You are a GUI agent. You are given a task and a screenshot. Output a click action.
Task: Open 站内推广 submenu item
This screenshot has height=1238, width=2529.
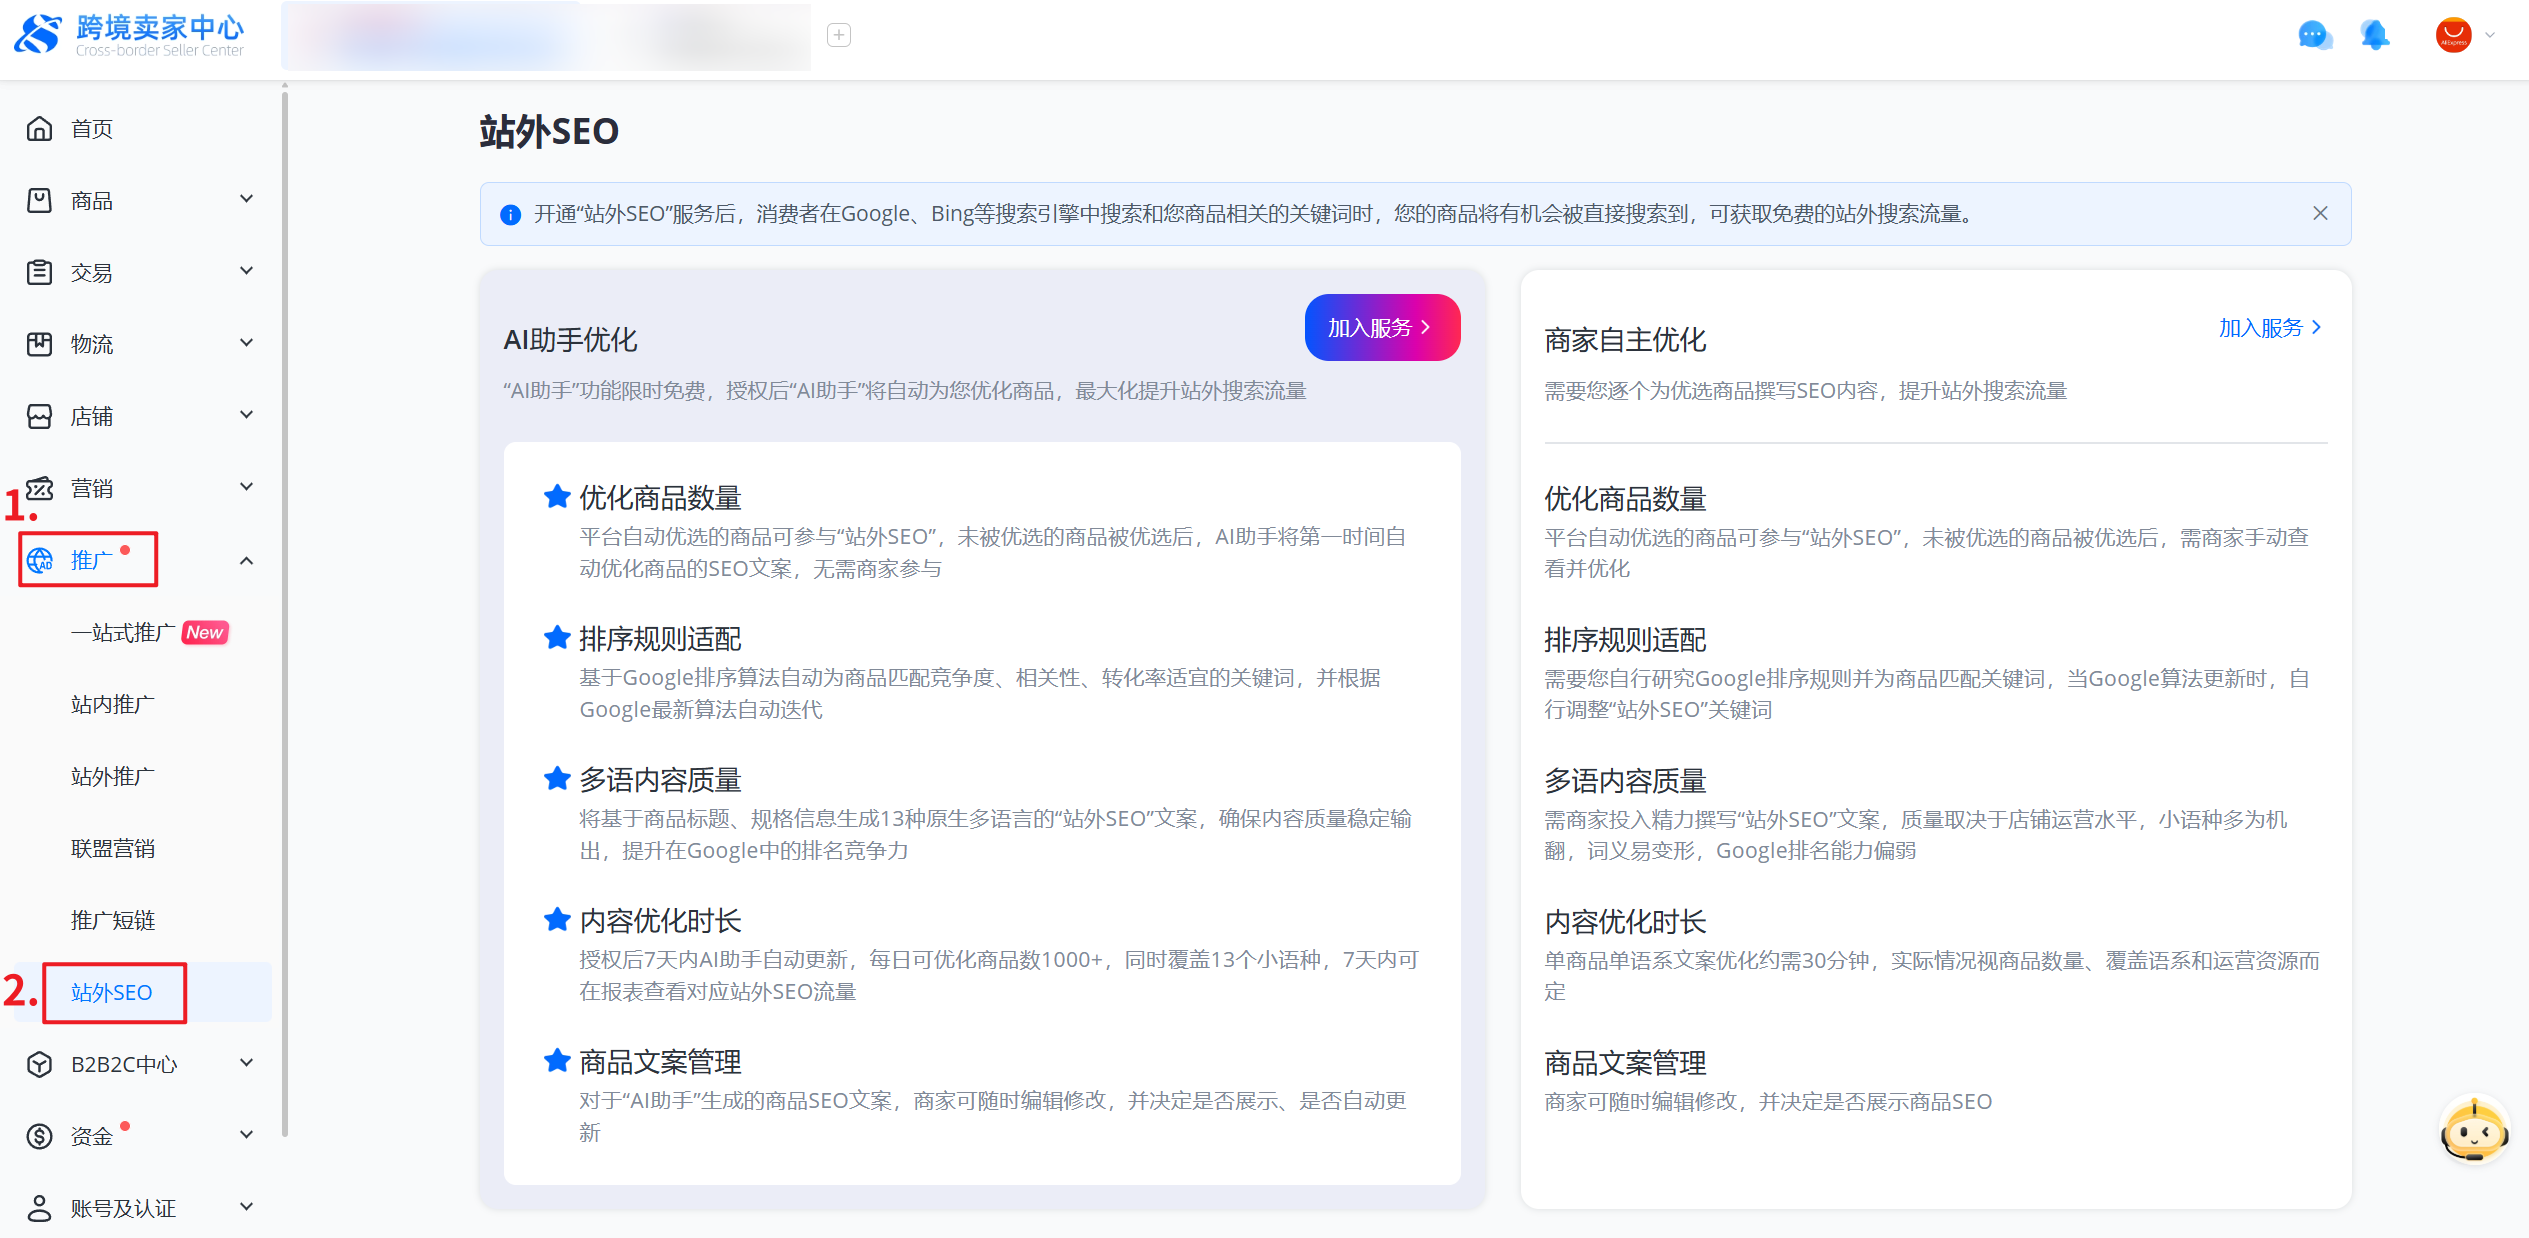(113, 704)
